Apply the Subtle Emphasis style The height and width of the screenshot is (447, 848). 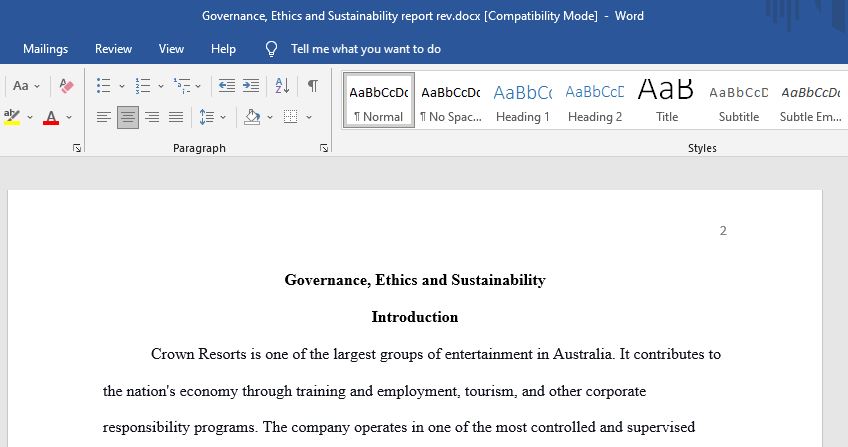pos(810,101)
